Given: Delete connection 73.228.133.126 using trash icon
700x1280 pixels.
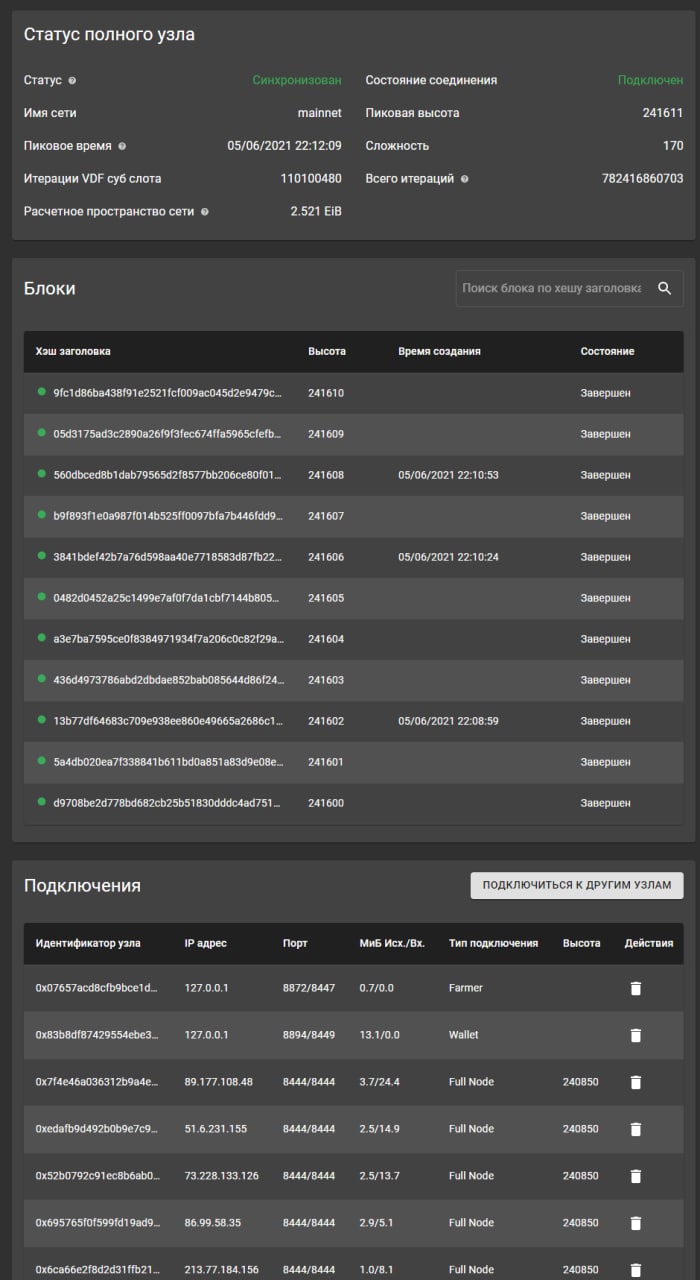Looking at the screenshot, I should tap(636, 1176).
